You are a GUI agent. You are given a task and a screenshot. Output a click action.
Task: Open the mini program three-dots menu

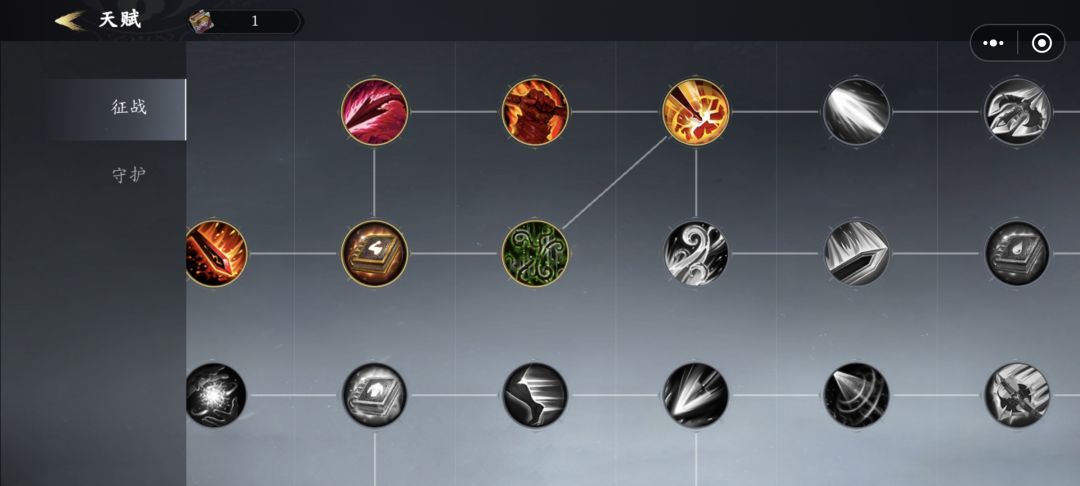click(993, 43)
